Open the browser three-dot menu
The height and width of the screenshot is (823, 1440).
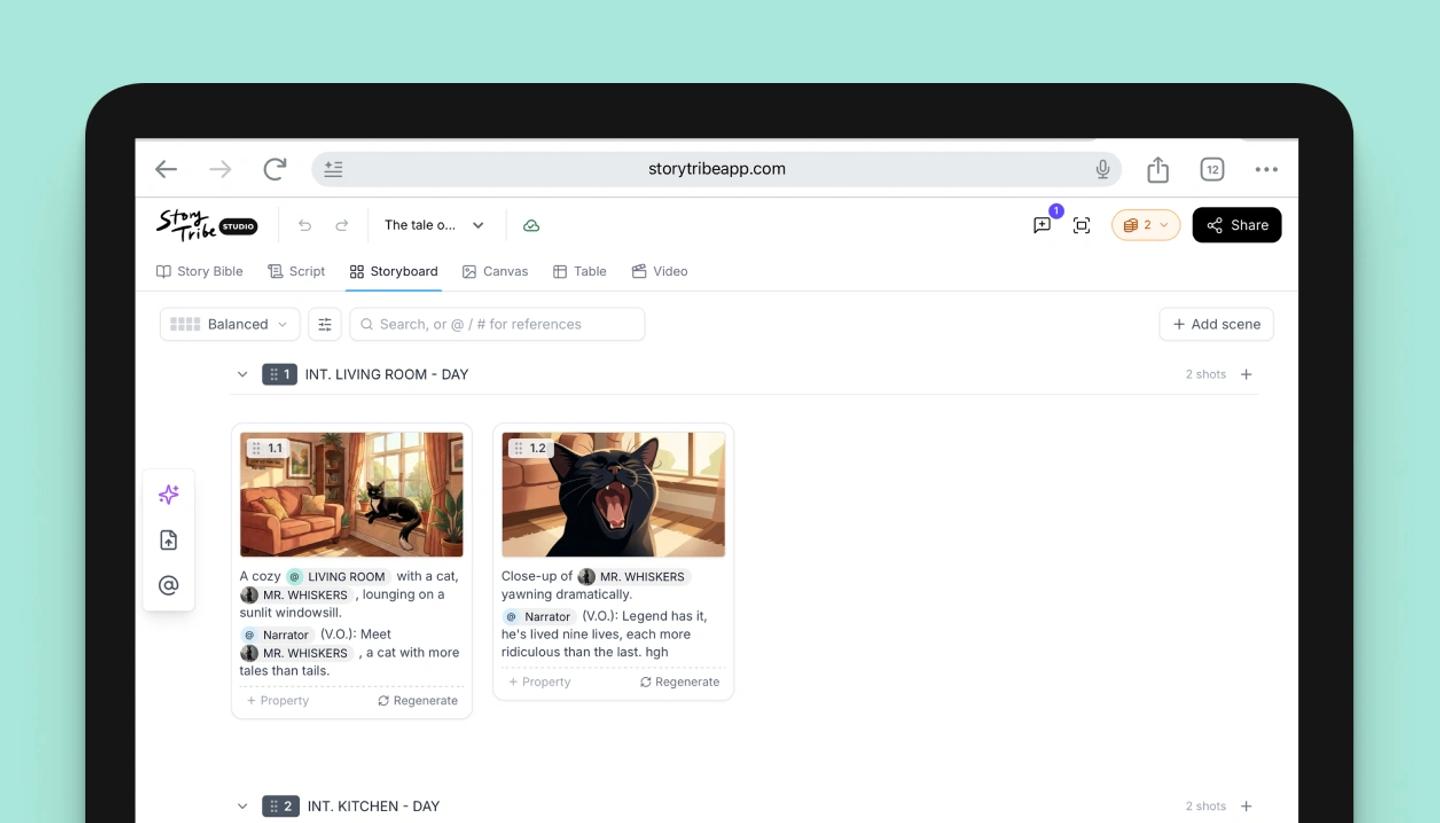coord(1266,169)
